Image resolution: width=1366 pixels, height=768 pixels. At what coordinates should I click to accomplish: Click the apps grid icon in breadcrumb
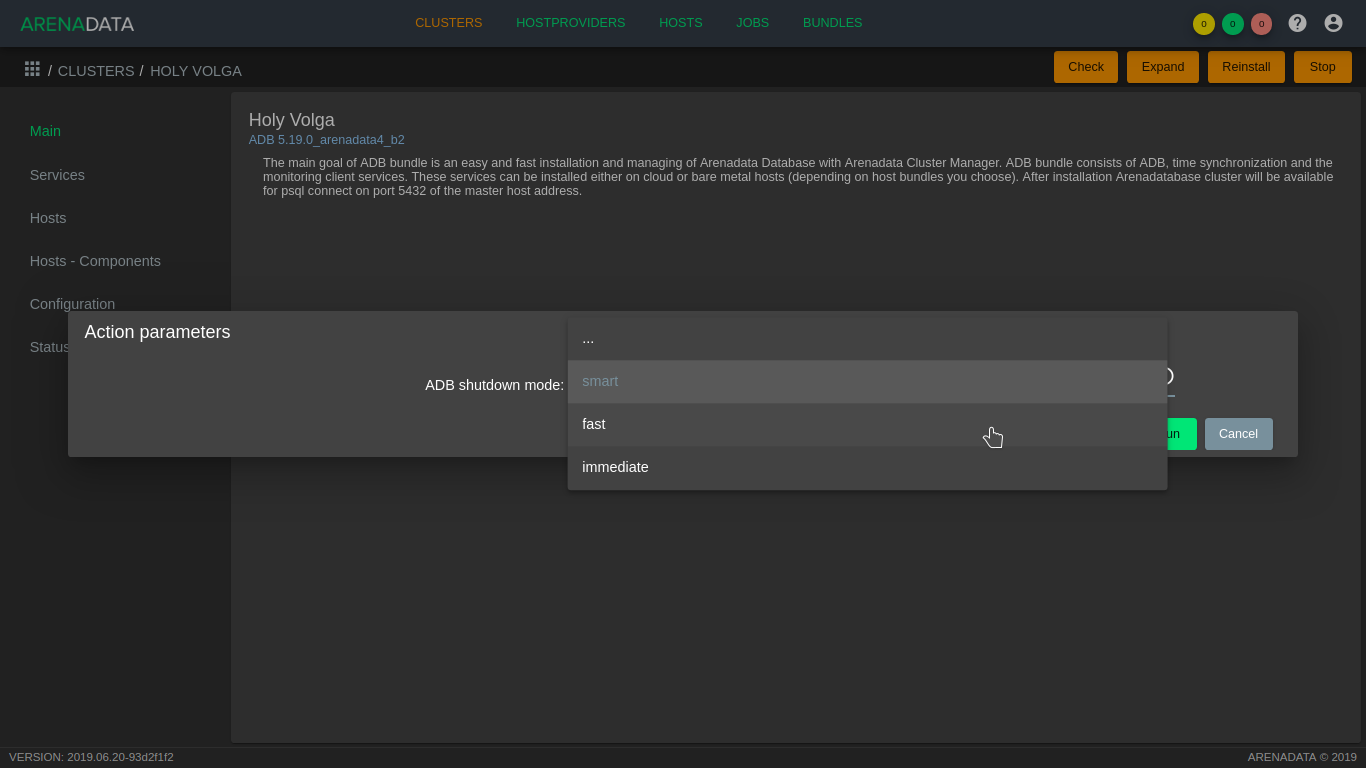[x=32, y=69]
